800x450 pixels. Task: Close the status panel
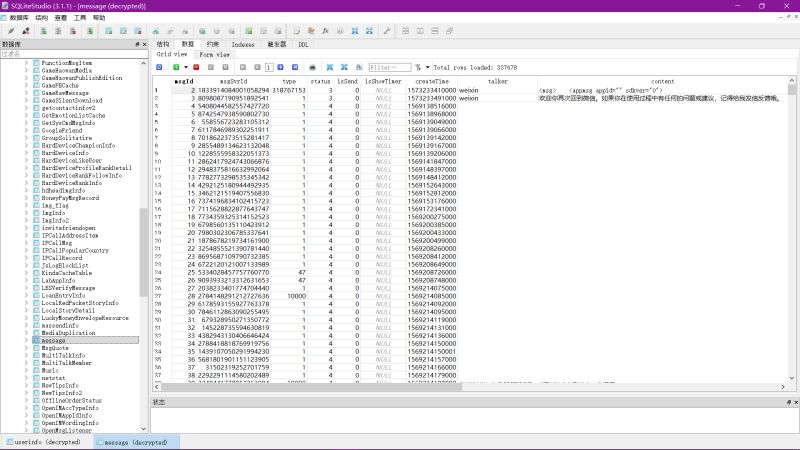coord(796,402)
